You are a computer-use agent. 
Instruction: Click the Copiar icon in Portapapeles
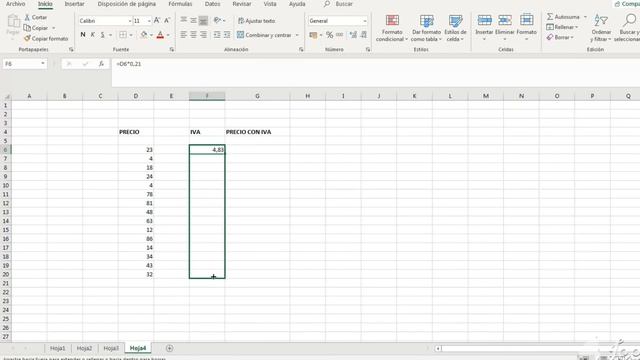[27, 28]
